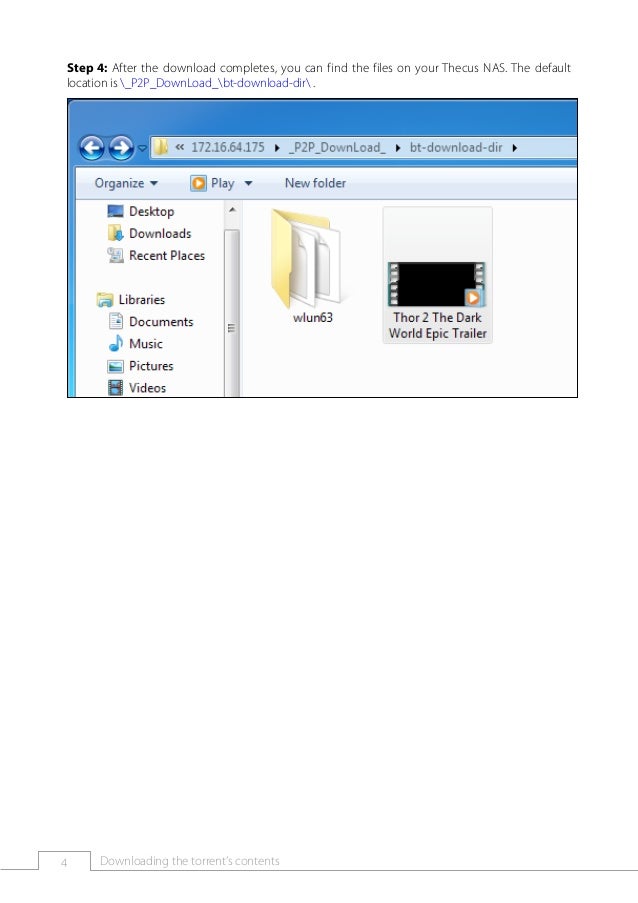
Task: Open the Play dropdown arrow
Action: pyautogui.click(x=248, y=184)
